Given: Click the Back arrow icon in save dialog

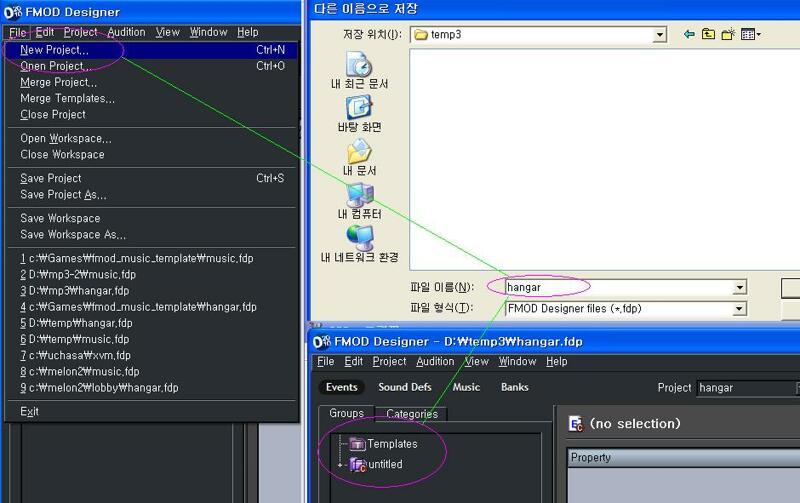Looking at the screenshot, I should (x=689, y=34).
